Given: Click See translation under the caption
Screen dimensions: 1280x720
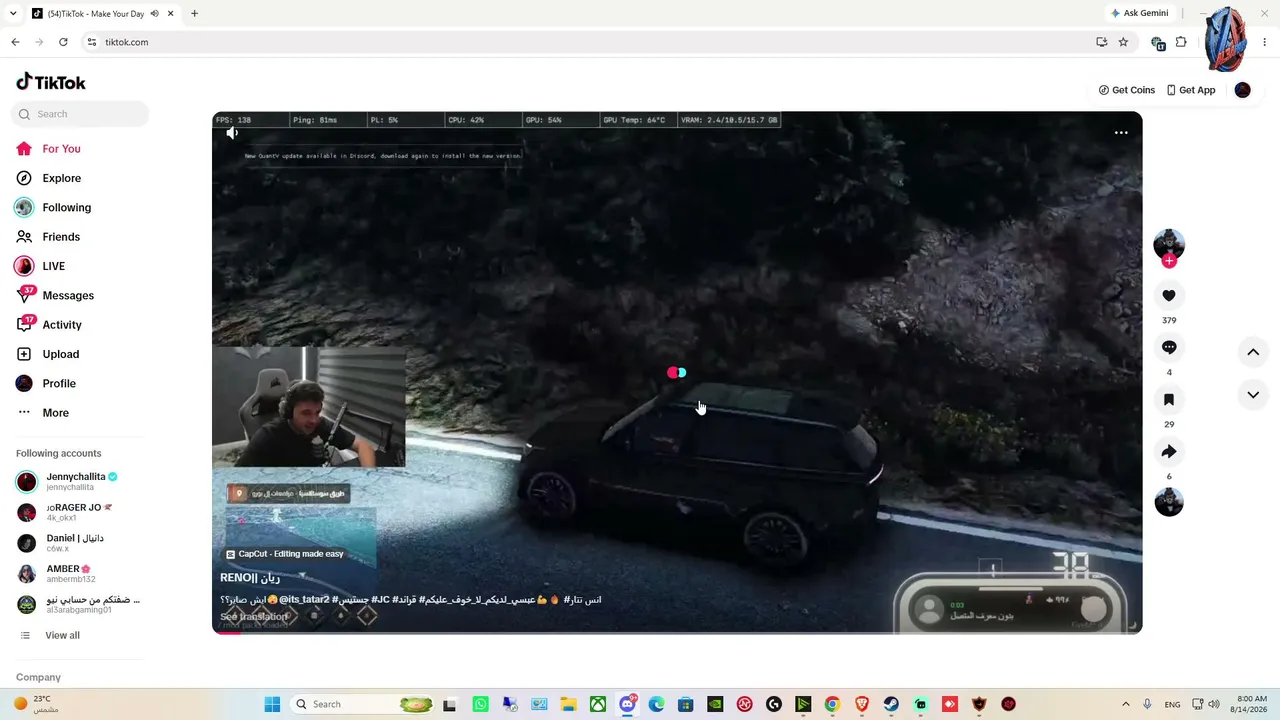Looking at the screenshot, I should pyautogui.click(x=254, y=617).
